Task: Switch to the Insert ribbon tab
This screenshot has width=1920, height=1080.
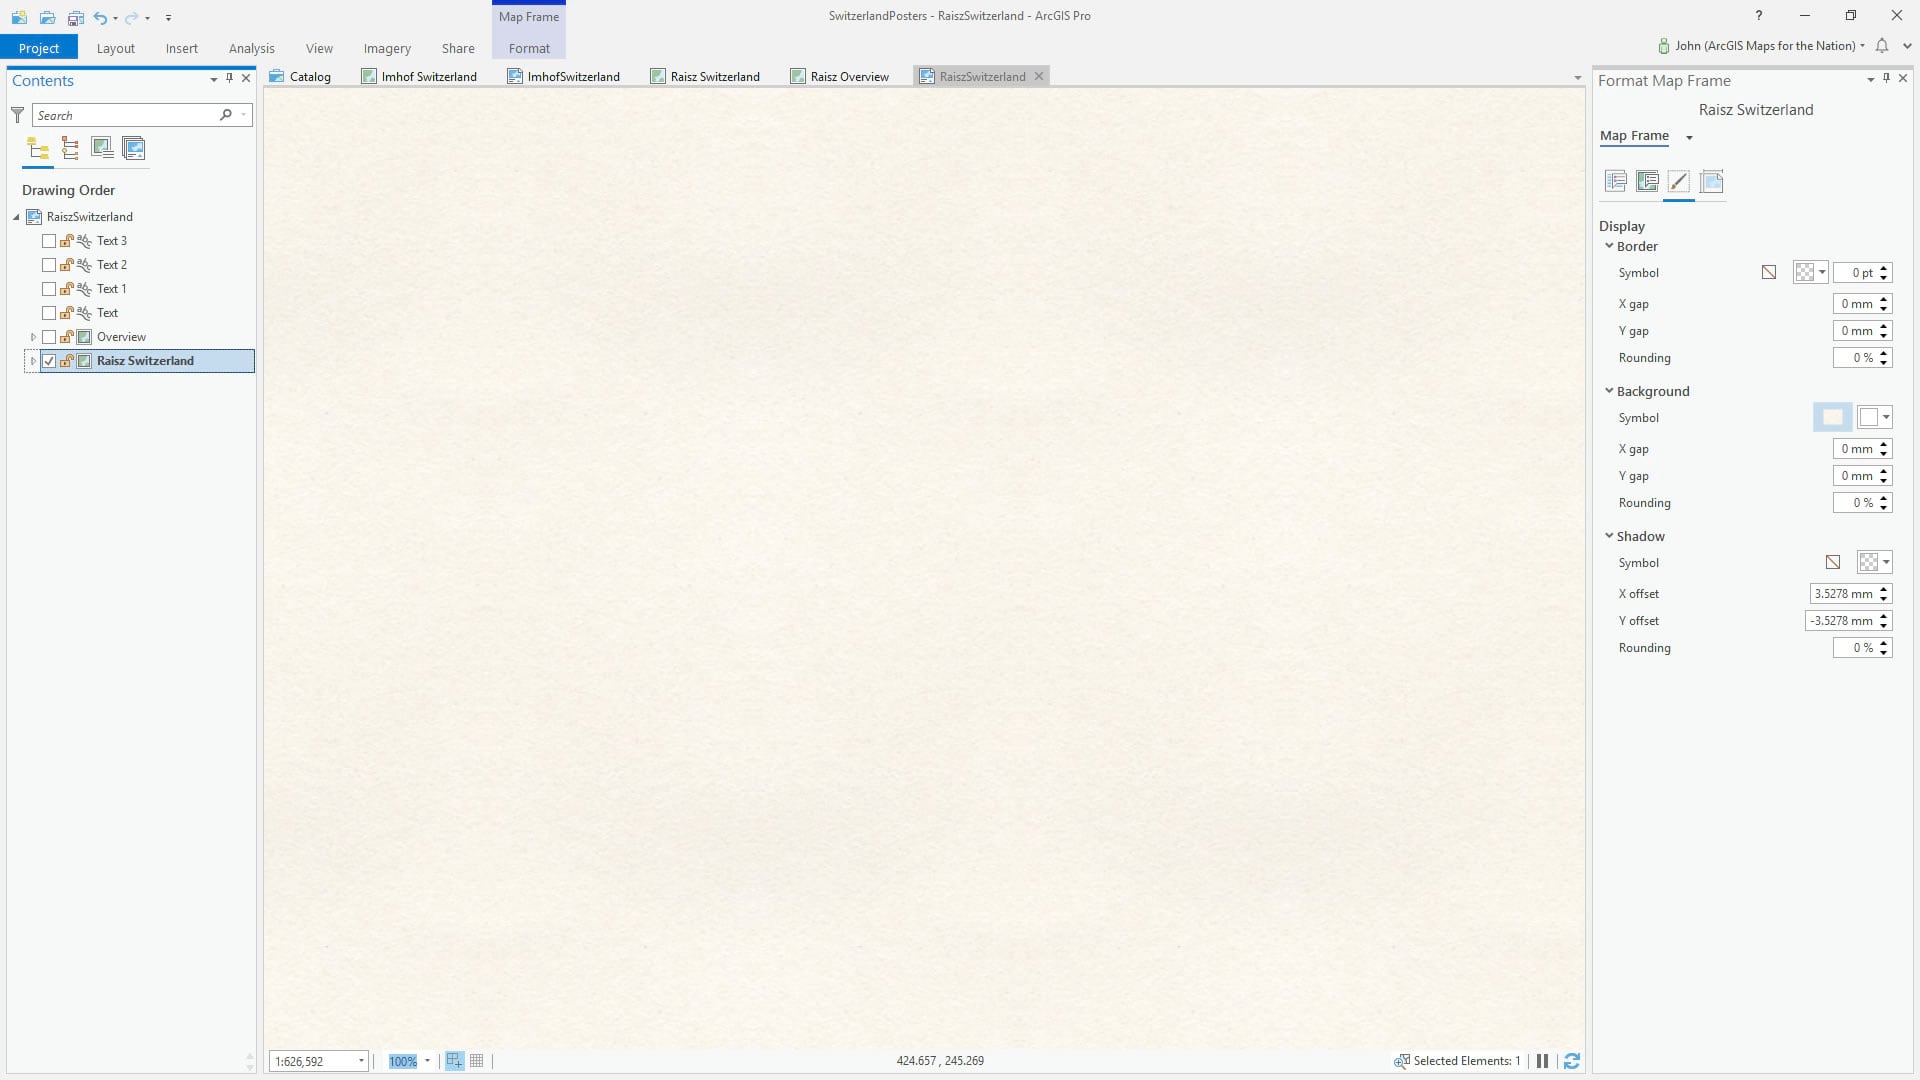Action: click(x=181, y=48)
